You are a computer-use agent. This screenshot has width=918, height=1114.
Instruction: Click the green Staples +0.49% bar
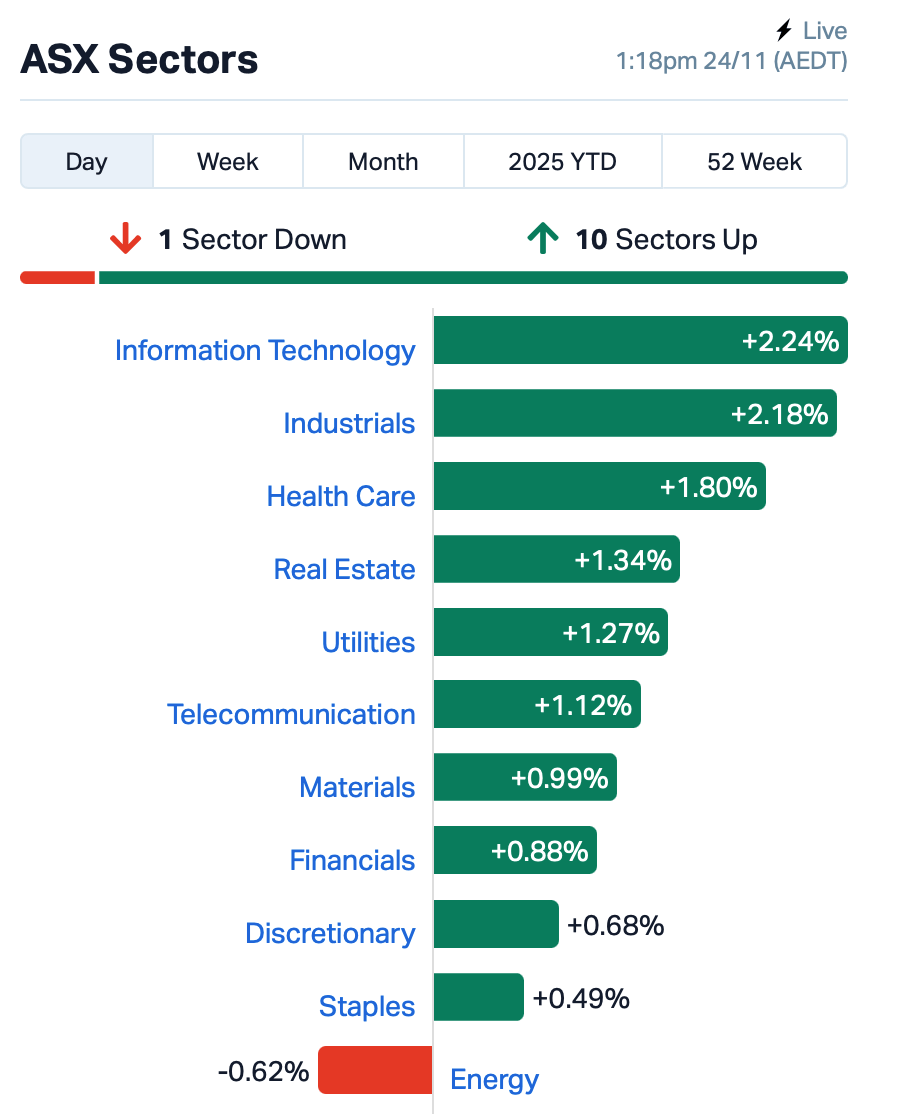tap(478, 997)
